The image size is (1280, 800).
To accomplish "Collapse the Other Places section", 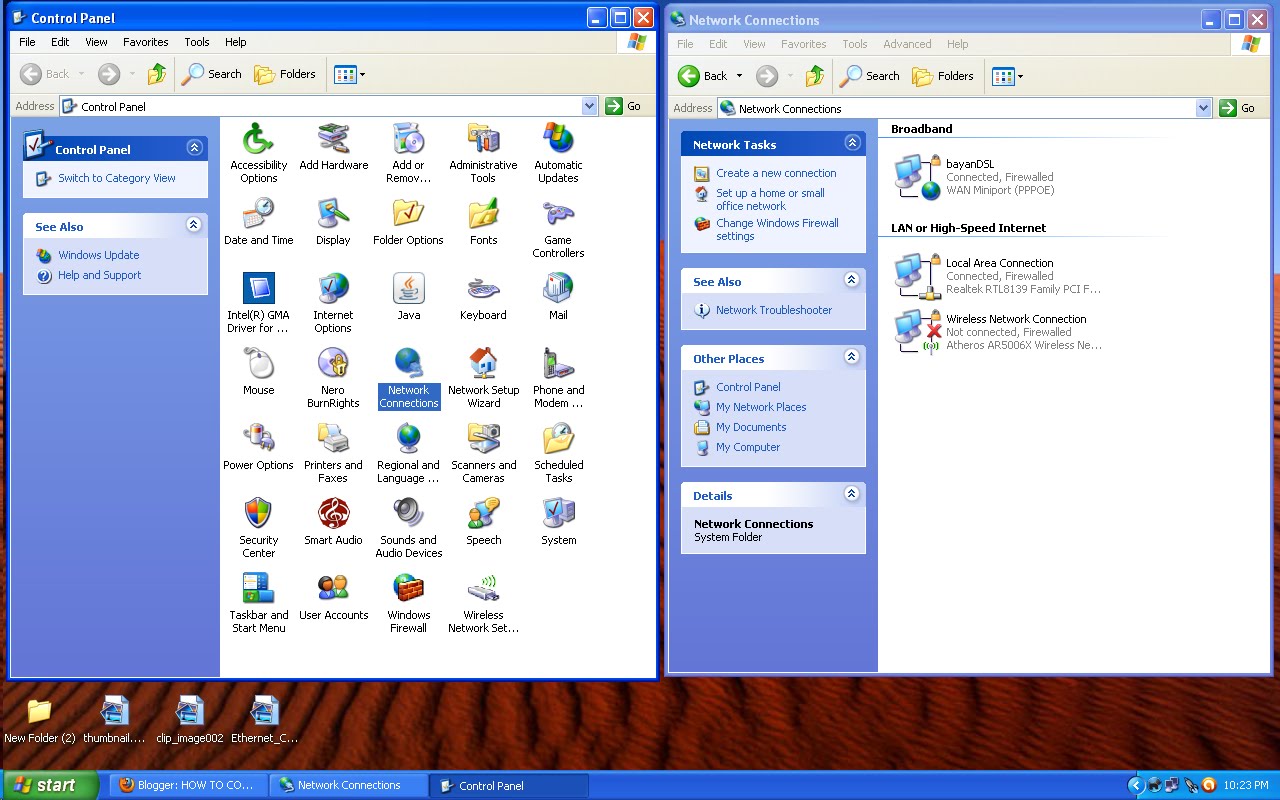I will click(852, 358).
